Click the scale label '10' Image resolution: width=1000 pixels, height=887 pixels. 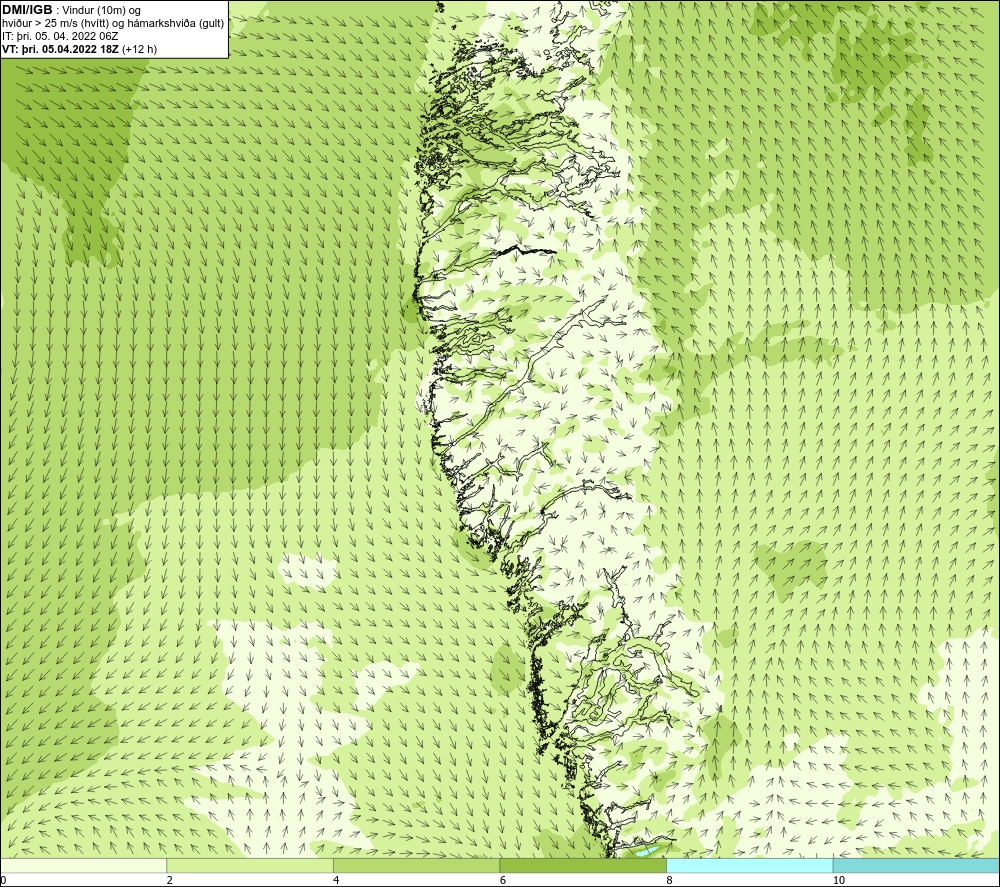coord(839,880)
